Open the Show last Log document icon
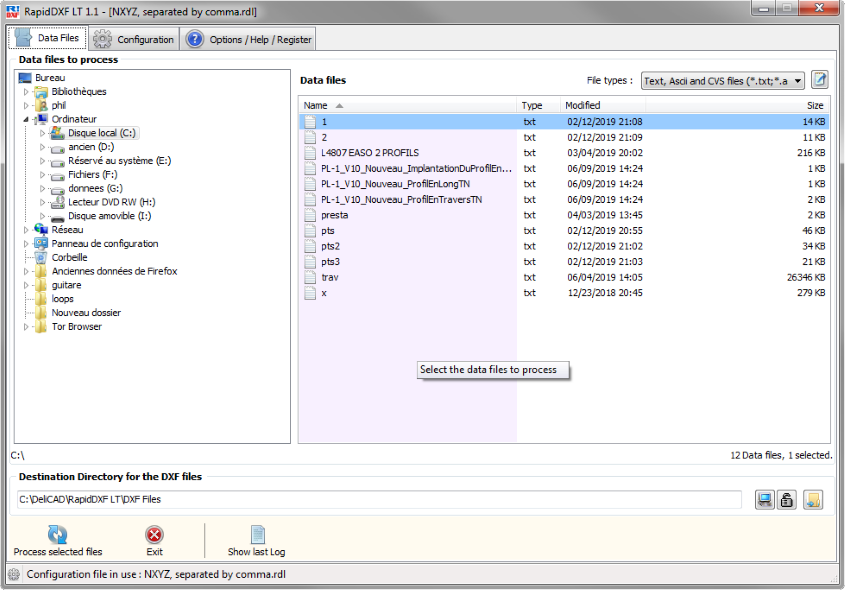This screenshot has height=590, width=845. click(x=258, y=534)
